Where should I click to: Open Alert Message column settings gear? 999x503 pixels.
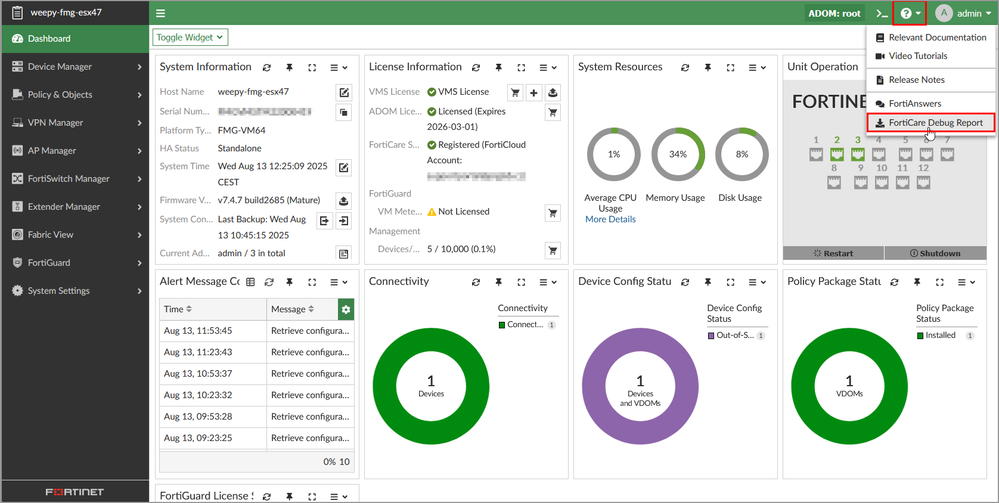(346, 310)
